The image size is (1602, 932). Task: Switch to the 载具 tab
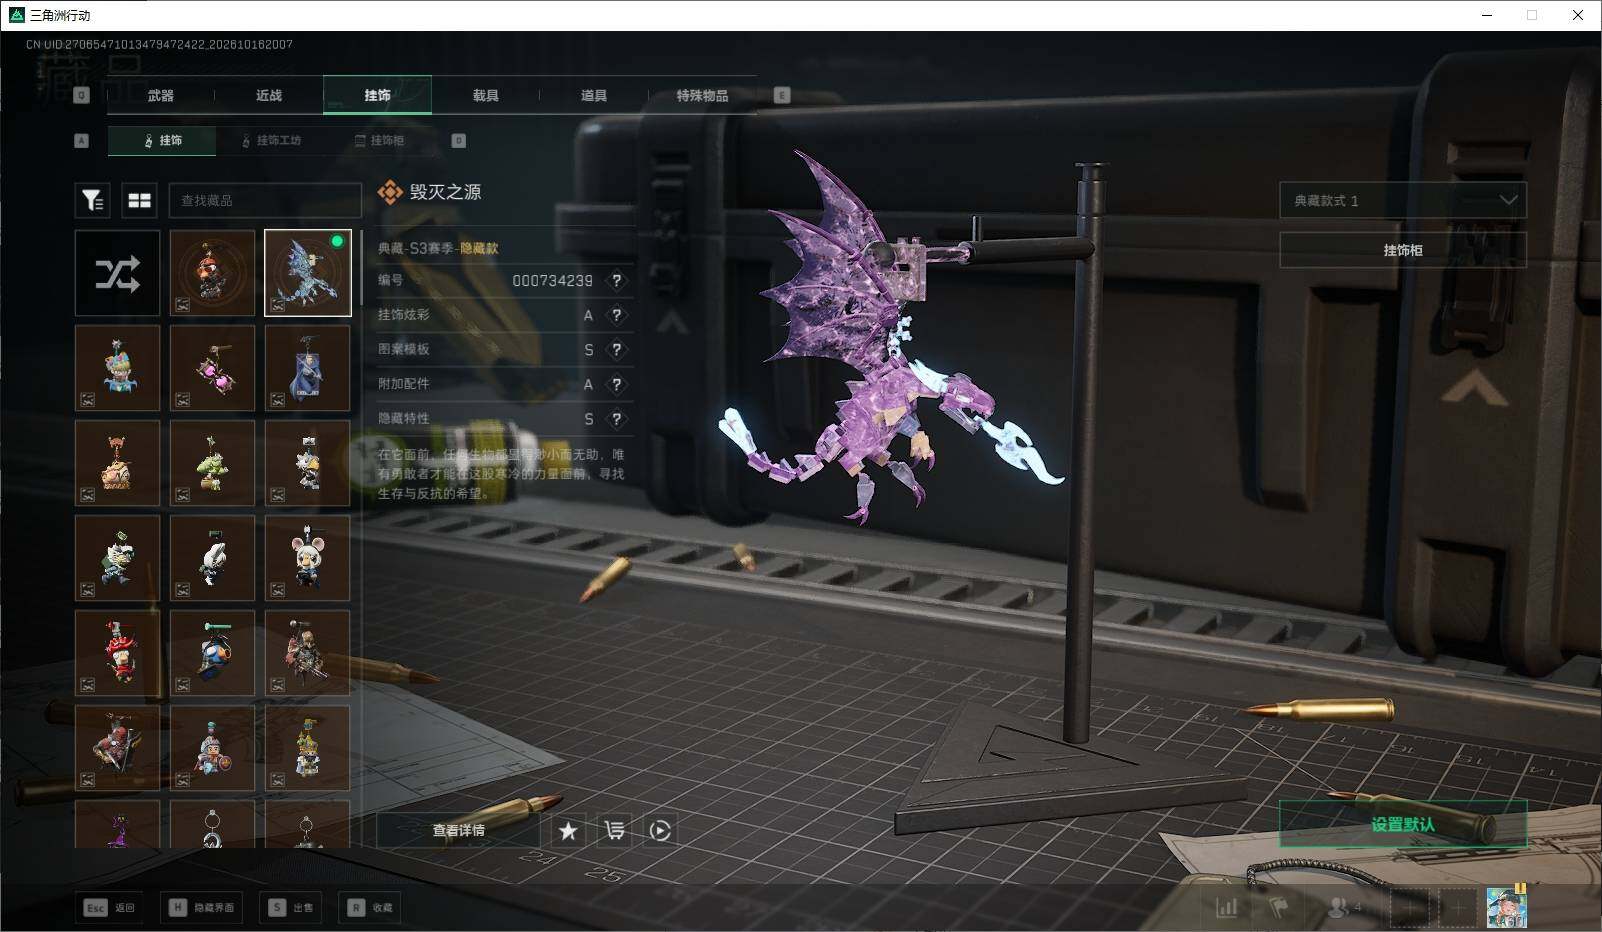pyautogui.click(x=486, y=95)
